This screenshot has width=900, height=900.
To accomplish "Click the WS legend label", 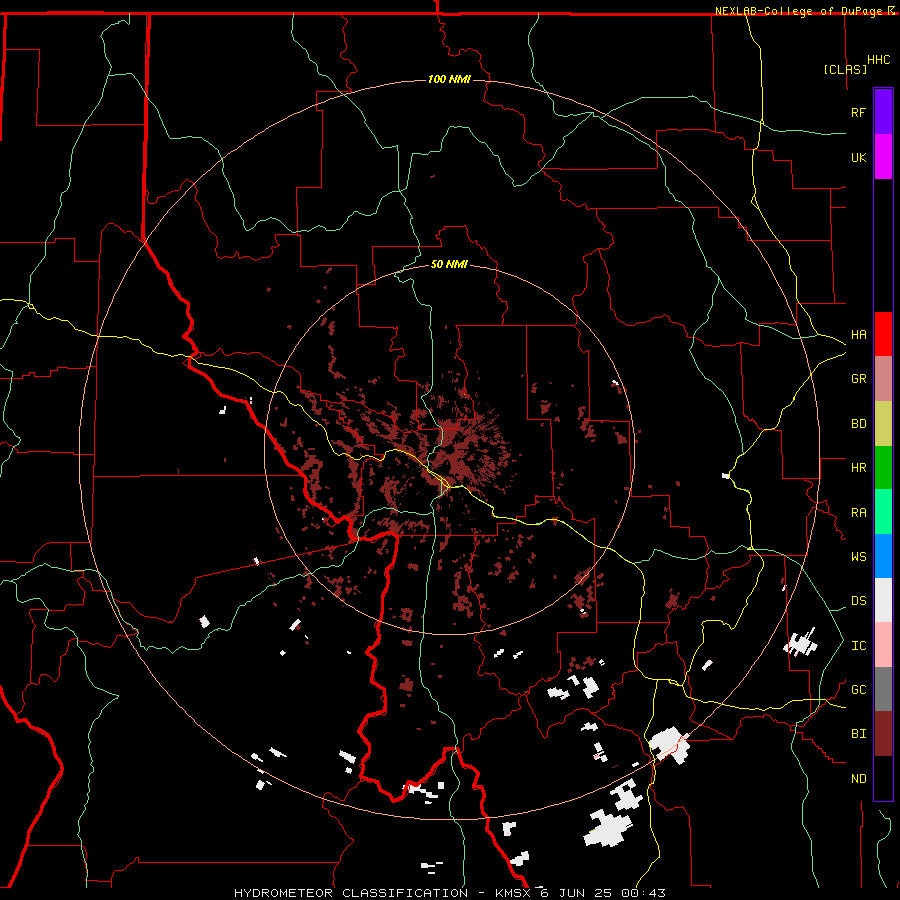I will pos(858,557).
